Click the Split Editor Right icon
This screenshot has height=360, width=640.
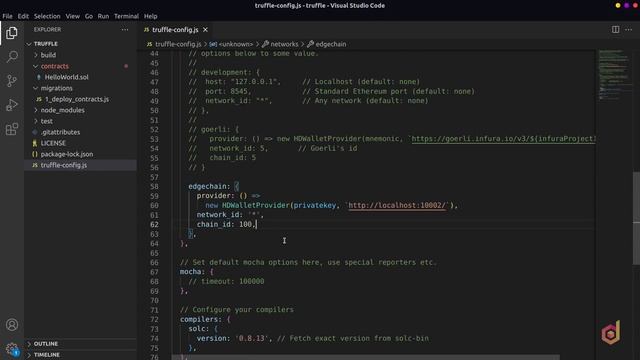pyautogui.click(x=615, y=29)
